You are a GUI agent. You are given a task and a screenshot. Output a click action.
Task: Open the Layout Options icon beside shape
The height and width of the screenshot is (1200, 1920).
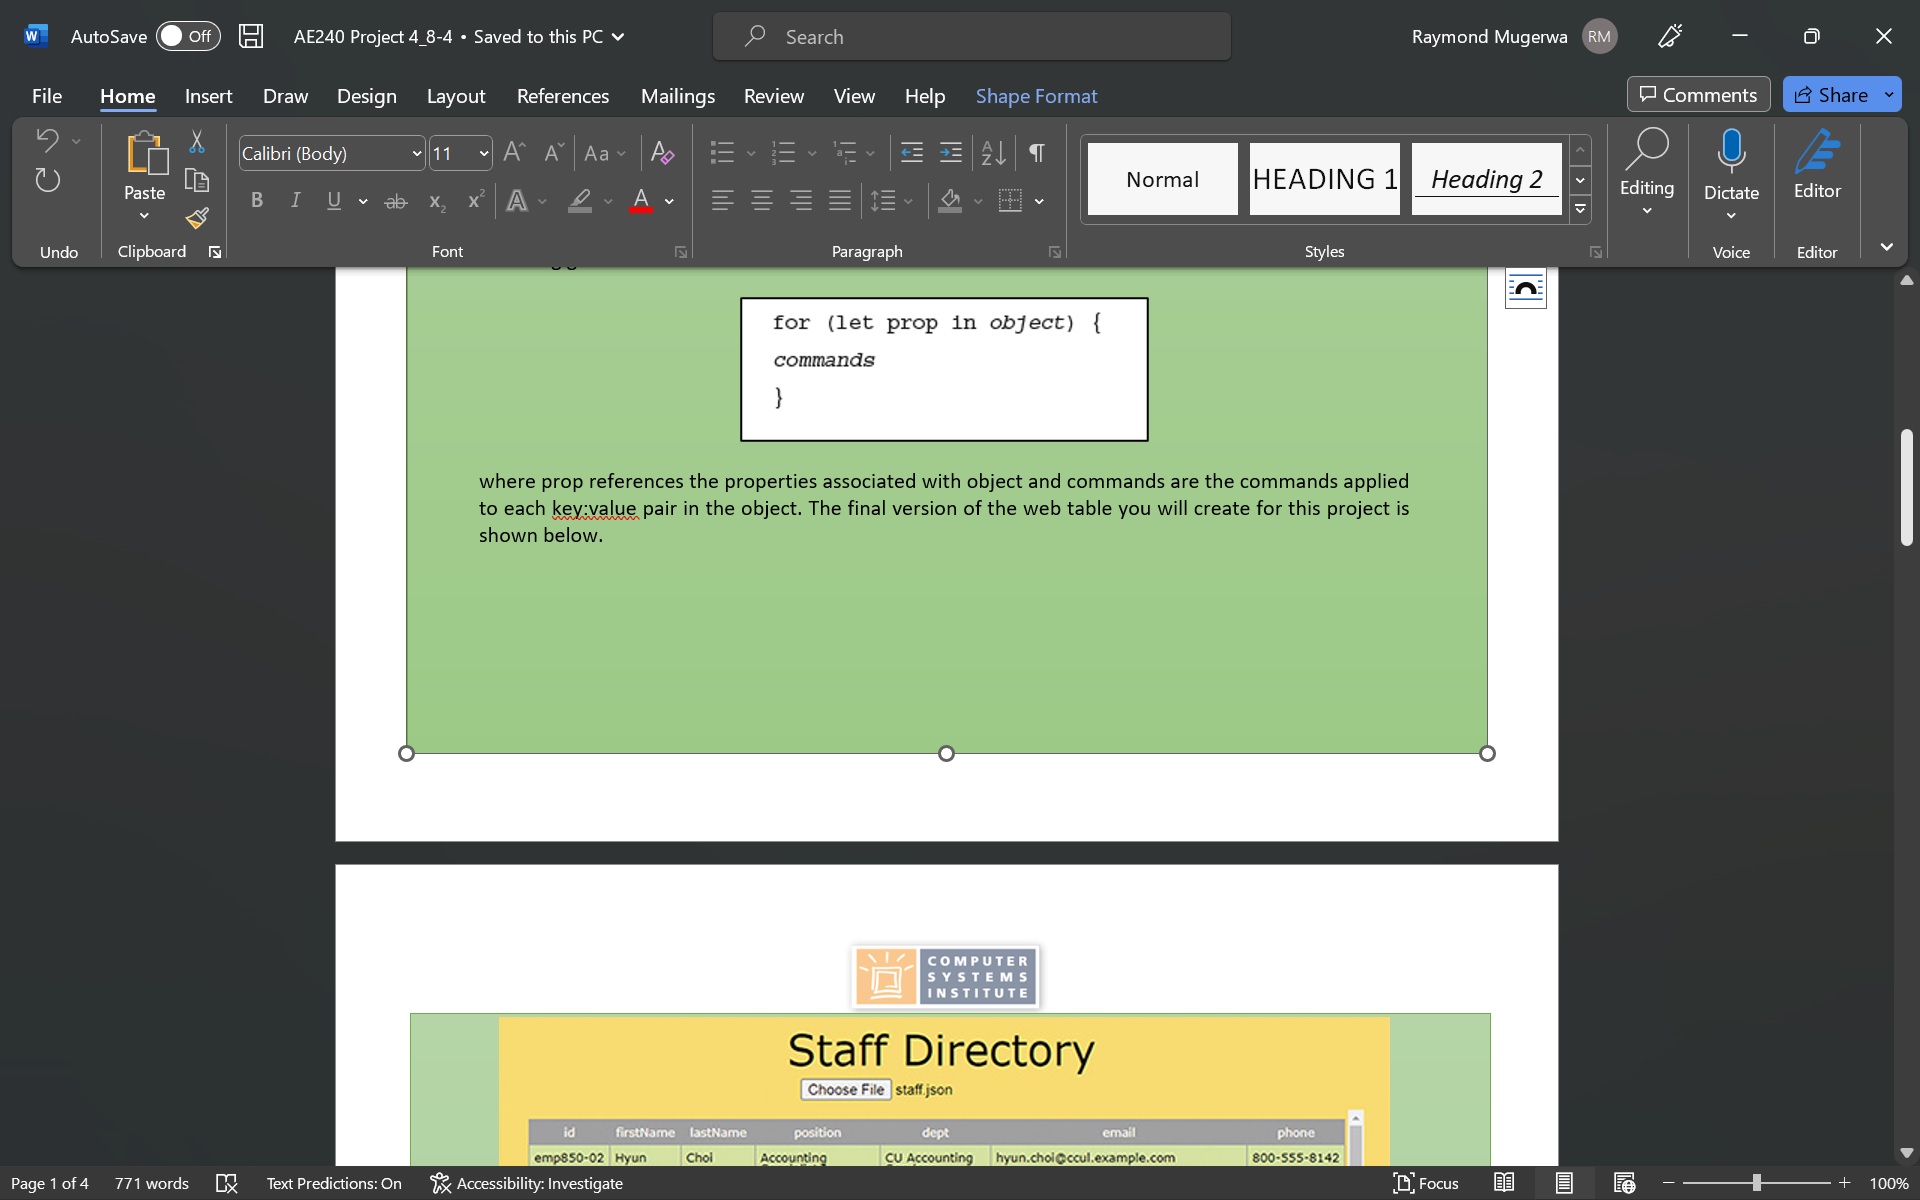coord(1525,289)
